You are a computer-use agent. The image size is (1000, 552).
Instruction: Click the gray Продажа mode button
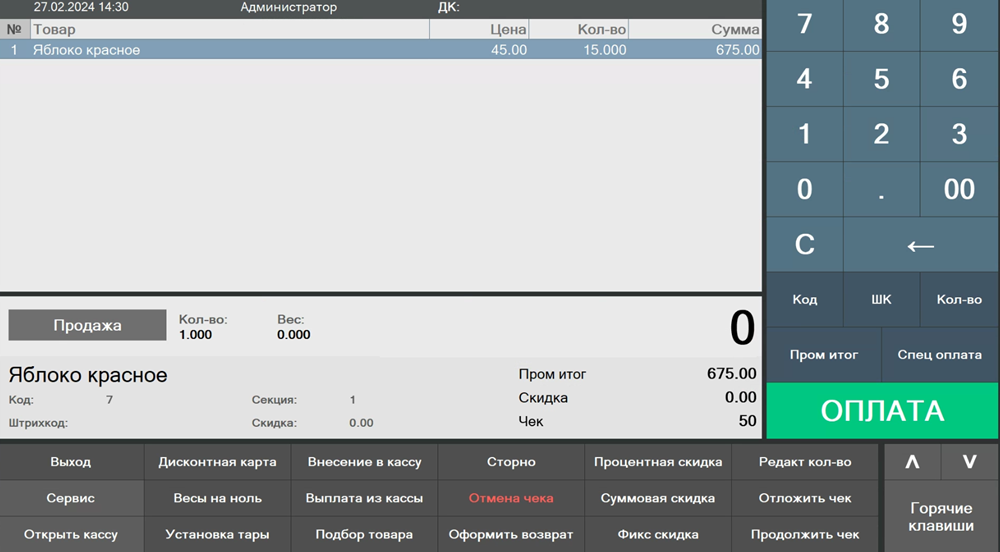(x=87, y=325)
